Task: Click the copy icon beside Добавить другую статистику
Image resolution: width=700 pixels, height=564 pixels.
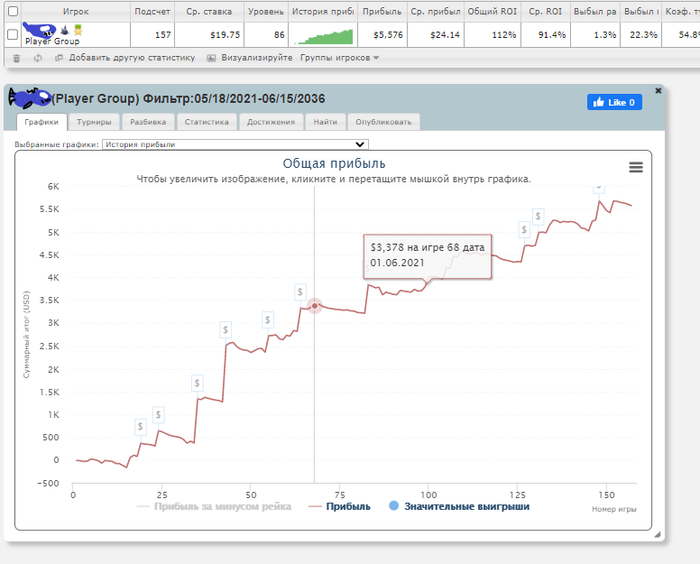Action: coord(59,58)
